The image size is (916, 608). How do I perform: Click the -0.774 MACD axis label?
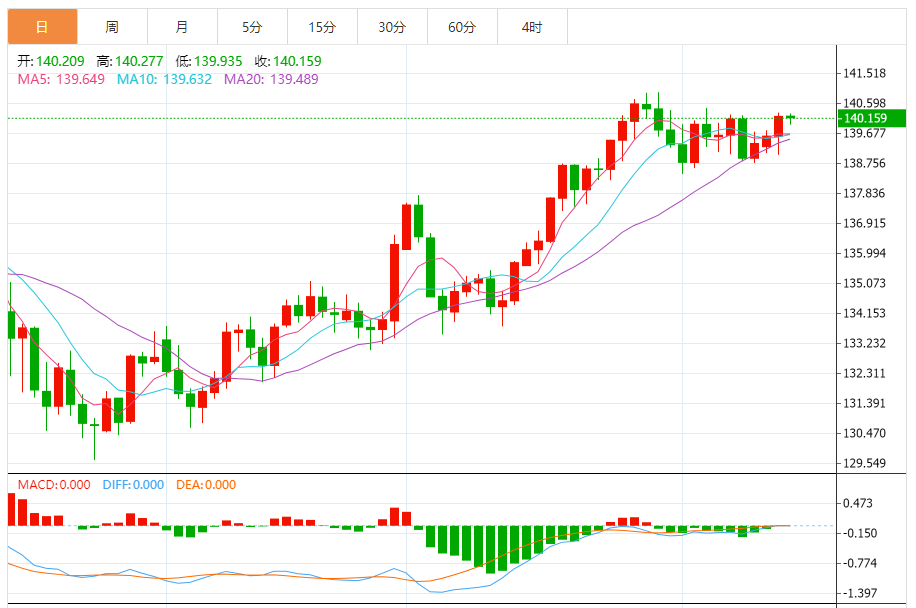tap(859, 564)
